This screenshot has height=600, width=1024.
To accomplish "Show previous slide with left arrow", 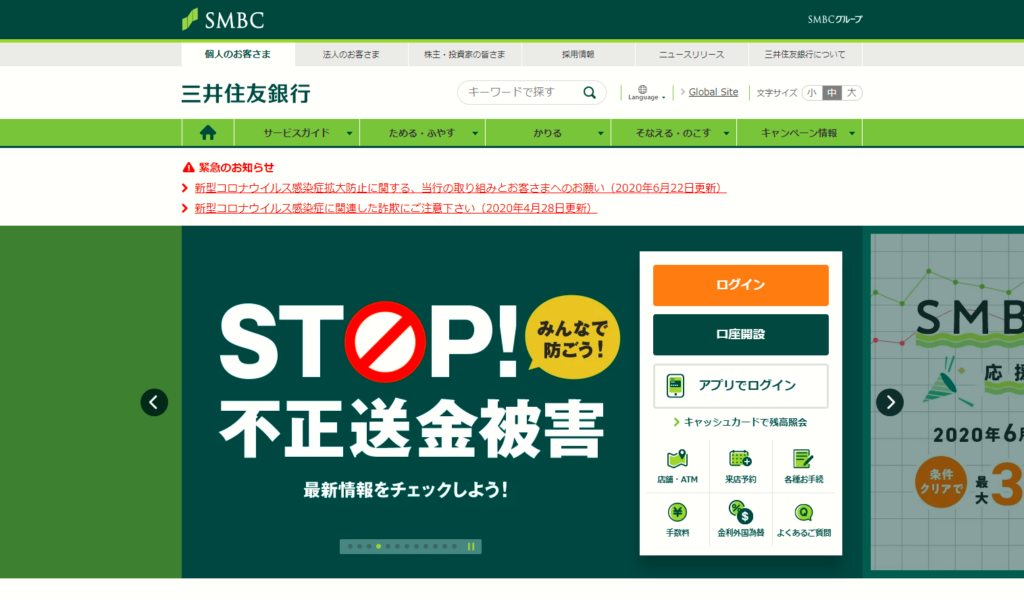I will pos(154,402).
